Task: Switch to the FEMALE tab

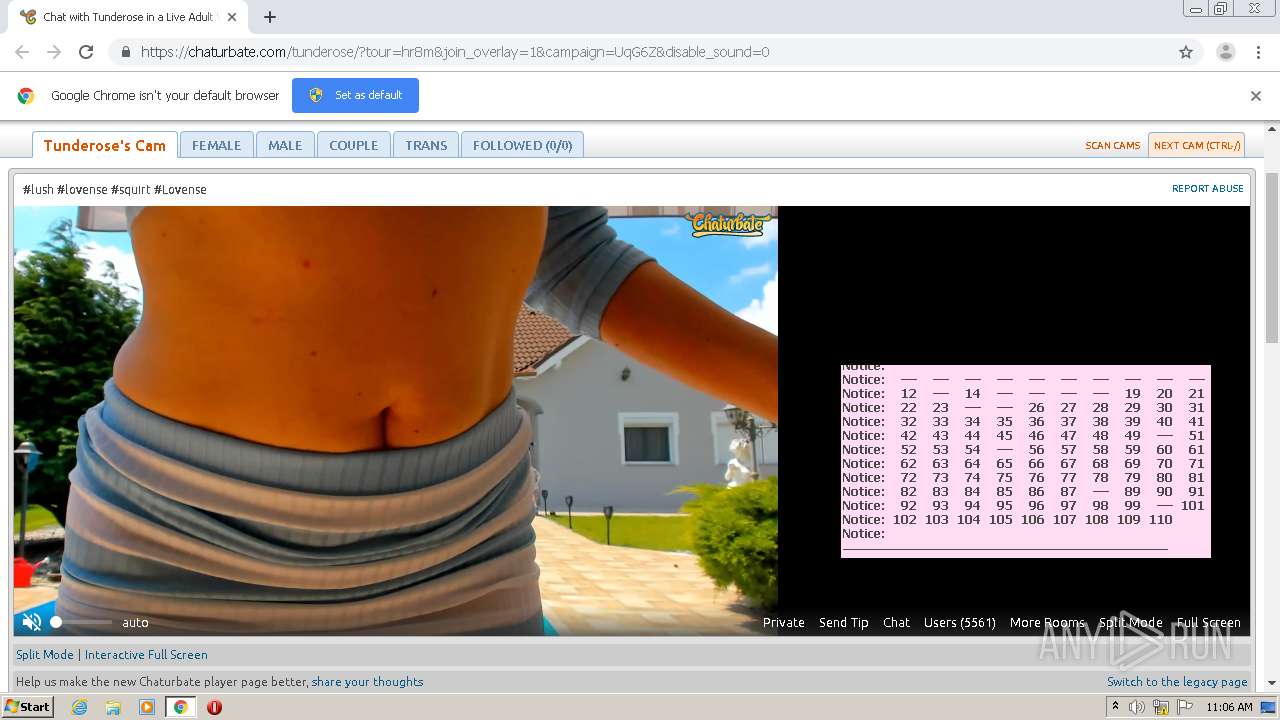Action: [216, 145]
